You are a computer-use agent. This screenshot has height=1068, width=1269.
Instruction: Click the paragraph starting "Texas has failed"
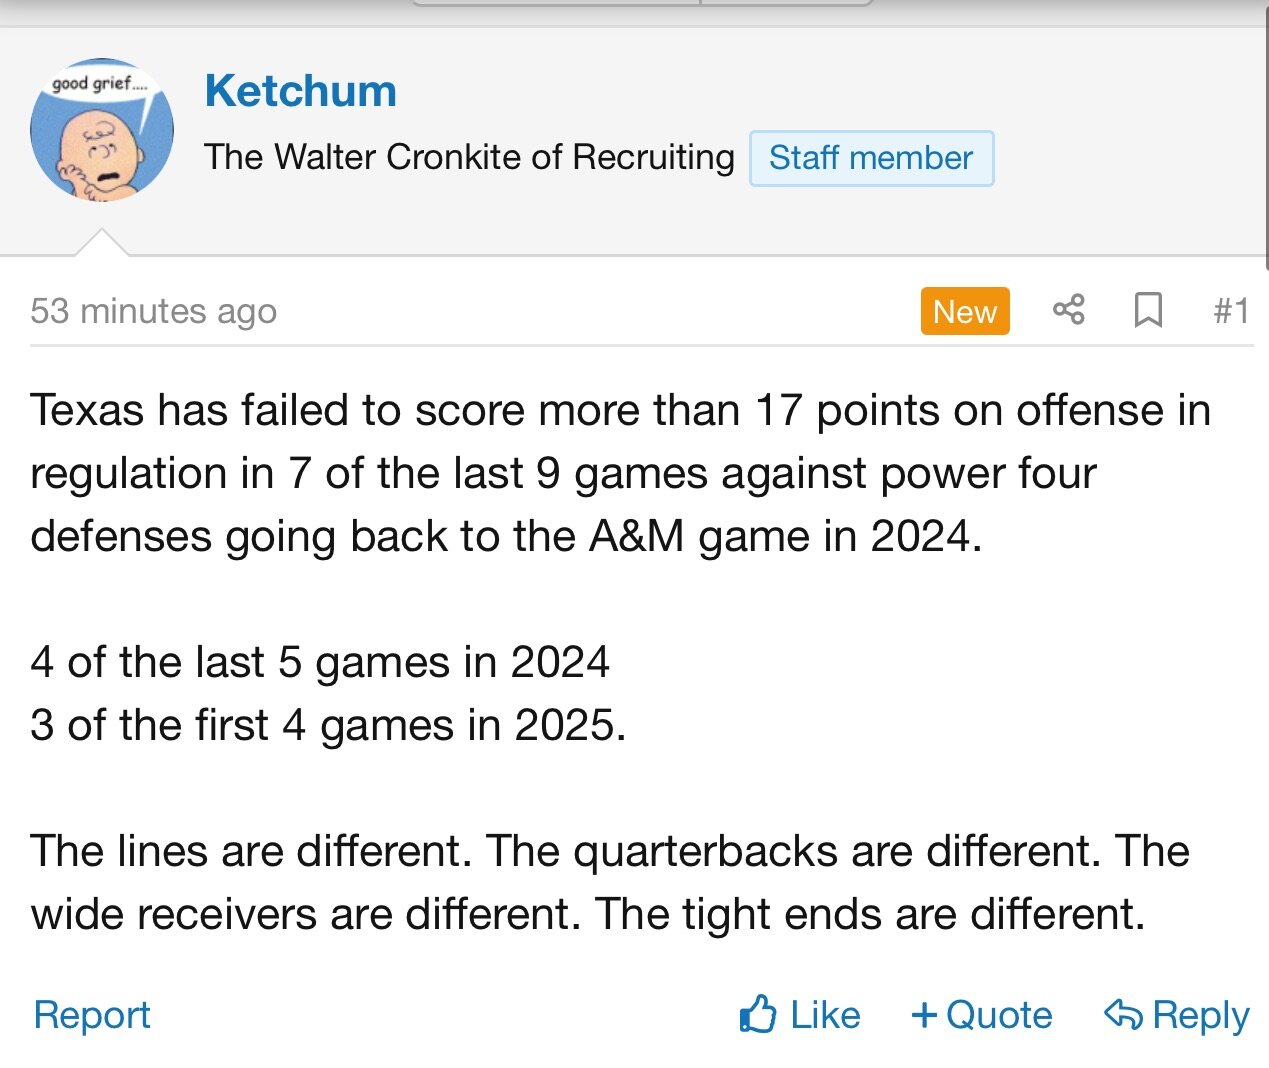tap(620, 473)
